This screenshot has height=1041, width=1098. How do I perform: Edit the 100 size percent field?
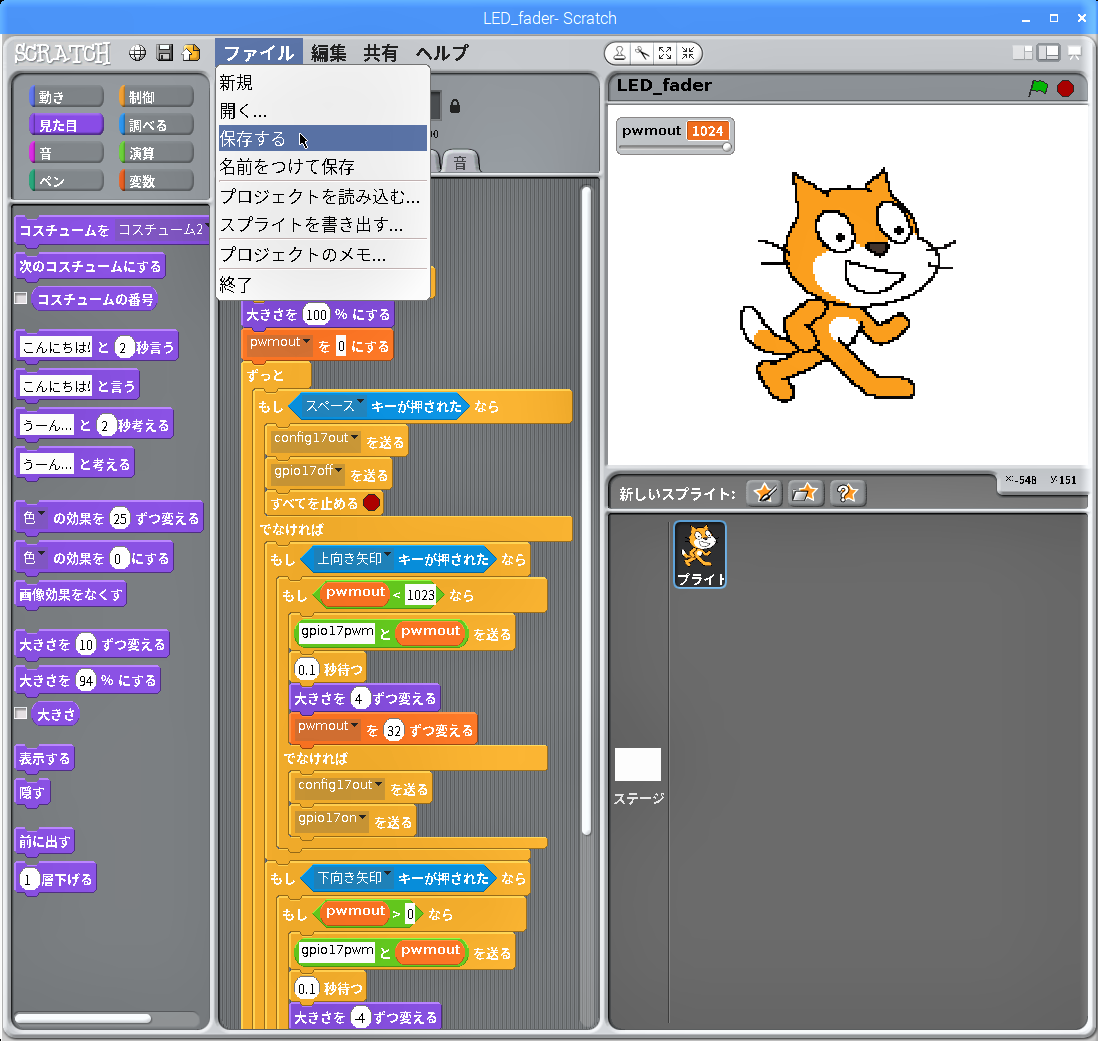tap(317, 315)
